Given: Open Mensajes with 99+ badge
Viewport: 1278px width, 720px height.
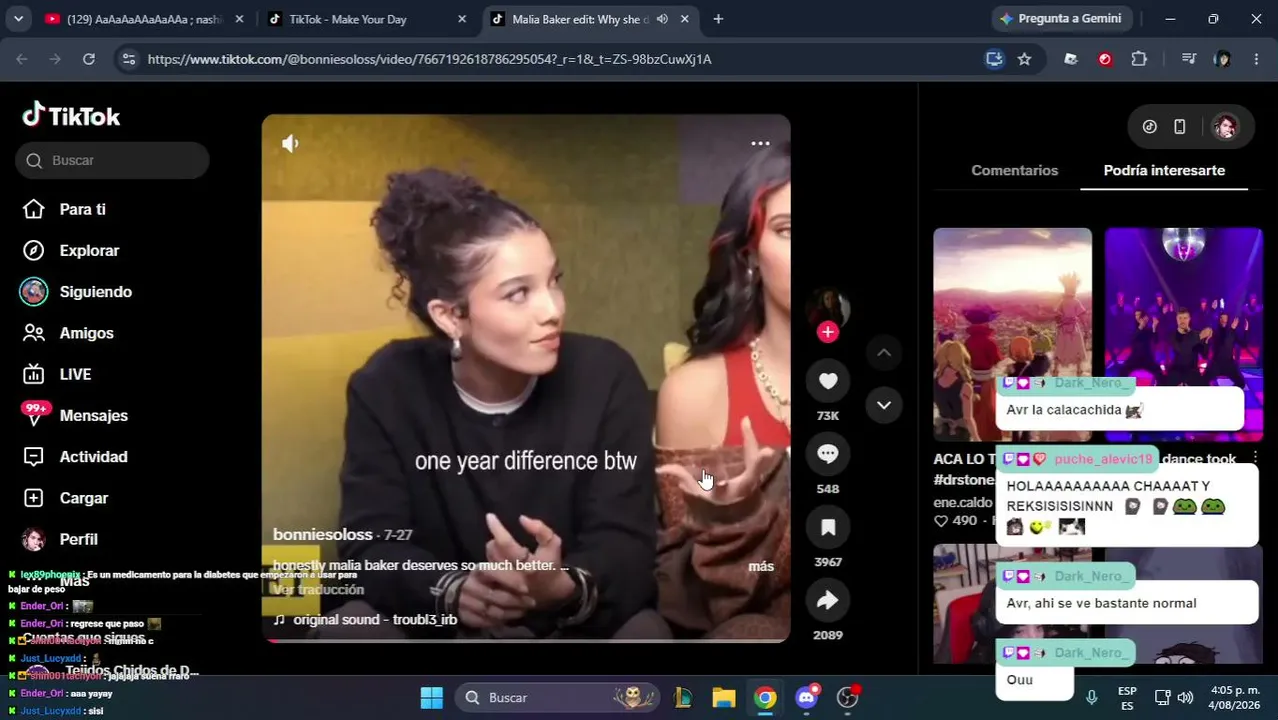Looking at the screenshot, I should coord(76,415).
